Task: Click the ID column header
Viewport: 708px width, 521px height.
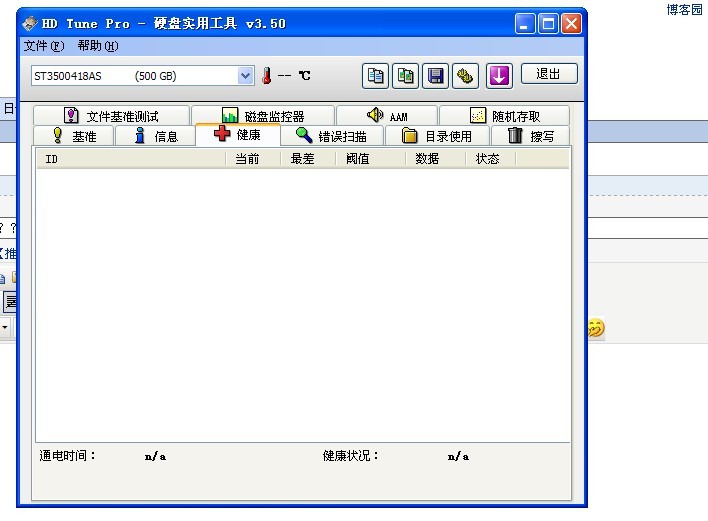Action: 131,159
